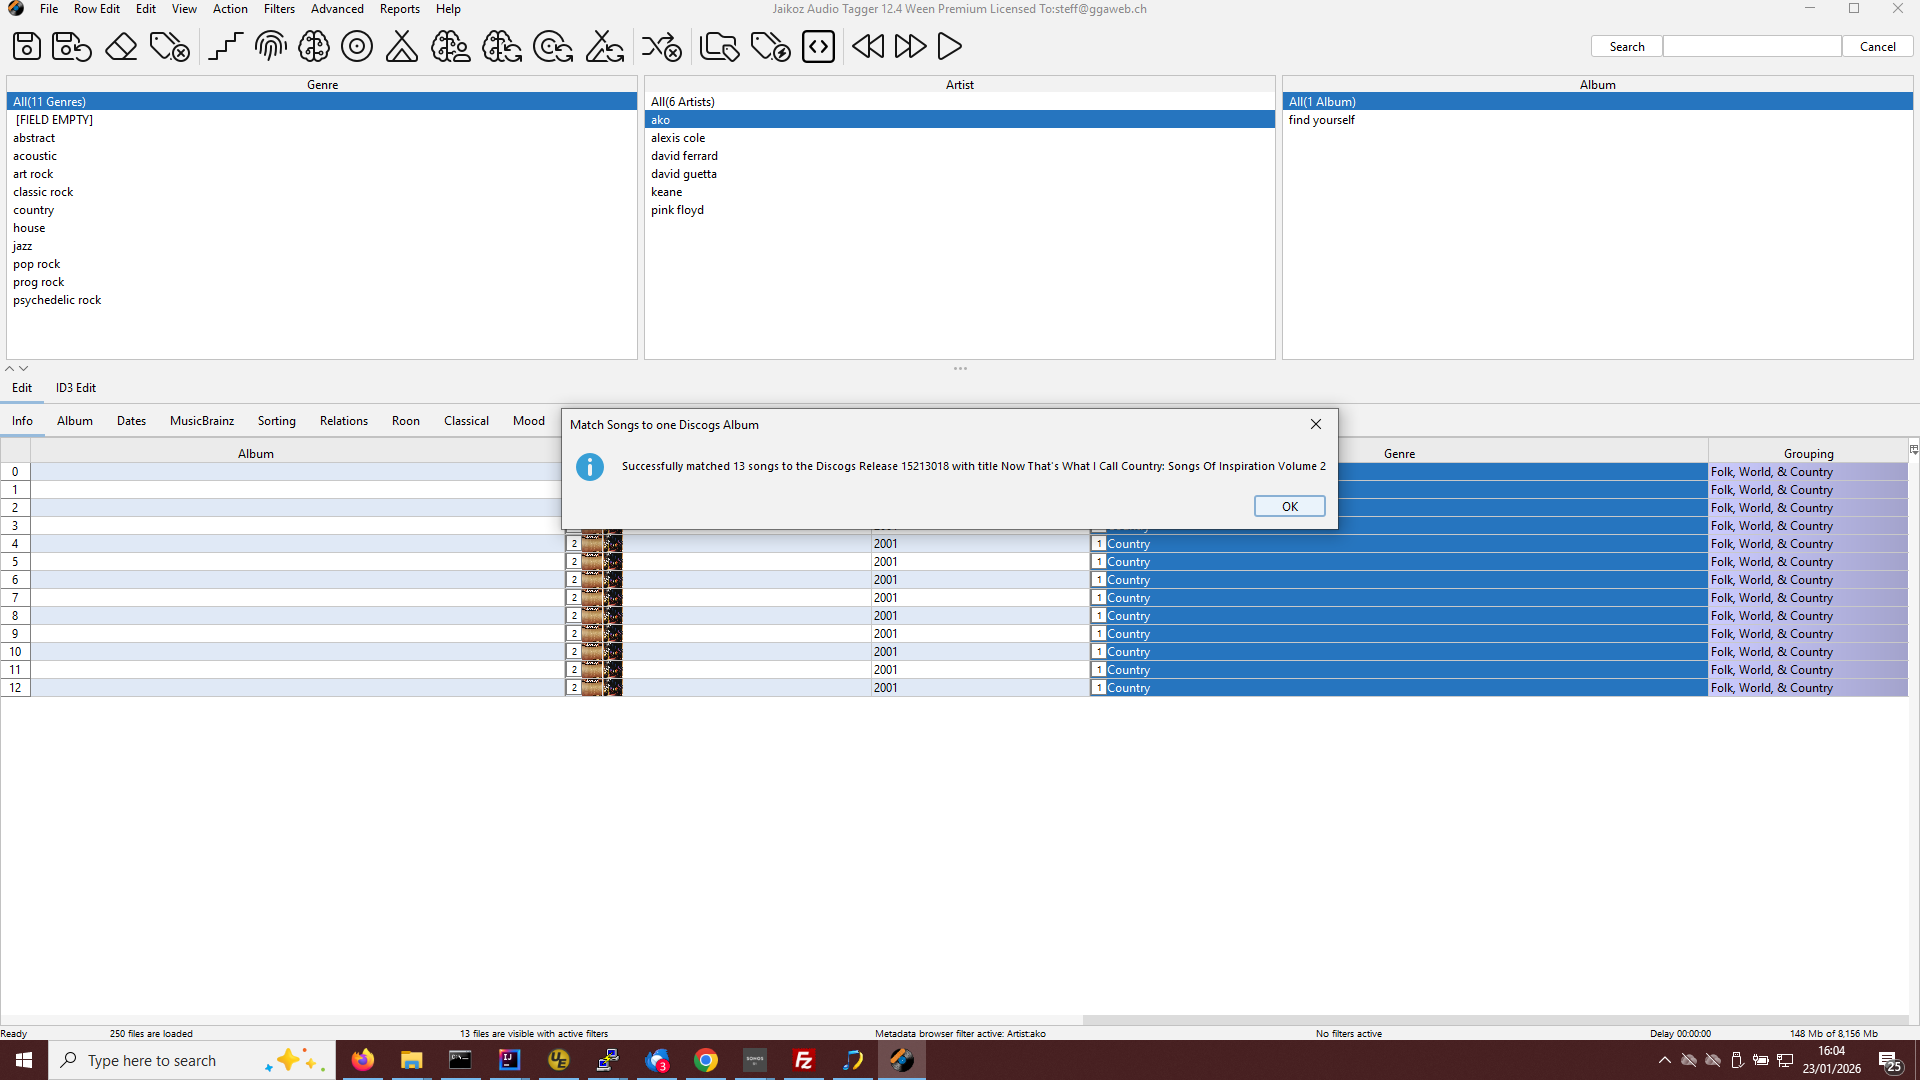Click the table column chooser icon in the corner
The height and width of the screenshot is (1080, 1920).
(x=1913, y=450)
